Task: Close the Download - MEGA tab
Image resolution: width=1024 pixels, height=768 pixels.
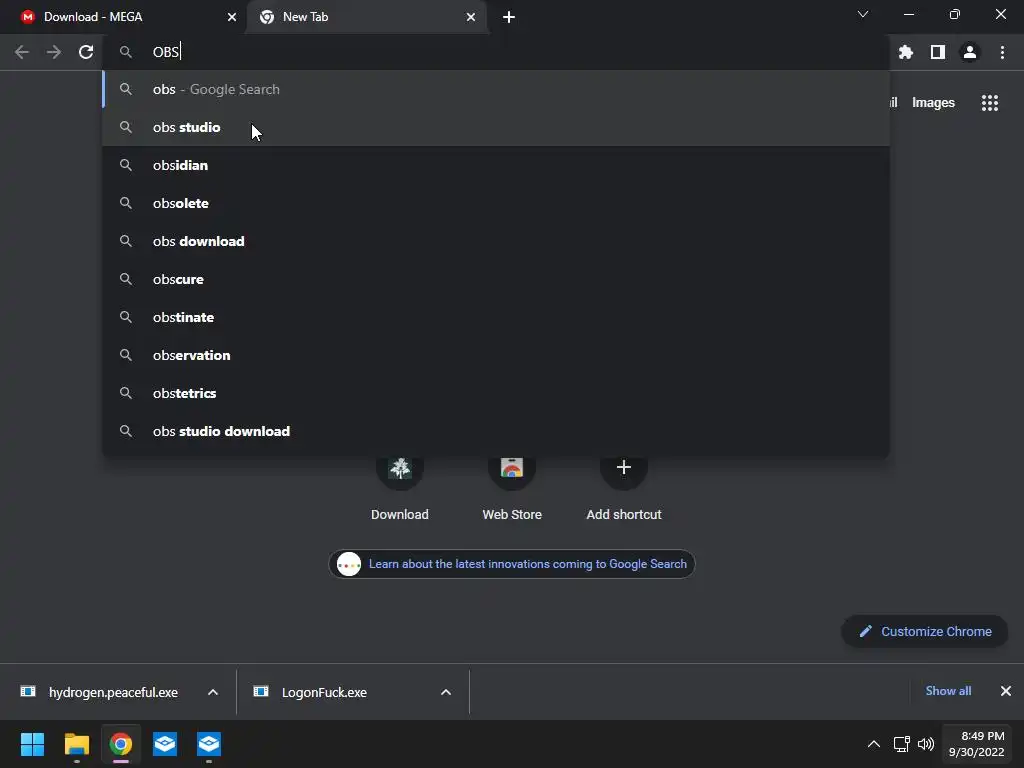Action: (232, 17)
